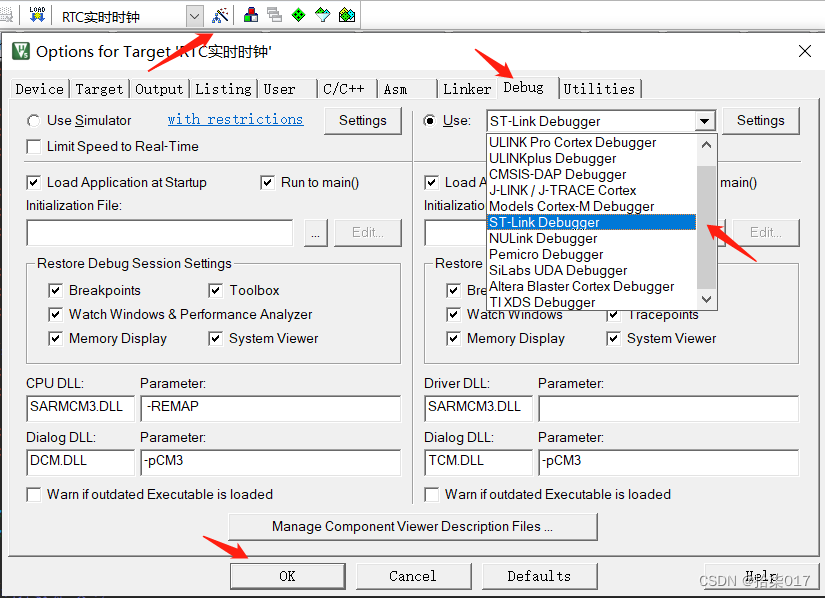Open the Output tab
The image size is (825, 598).
159,89
